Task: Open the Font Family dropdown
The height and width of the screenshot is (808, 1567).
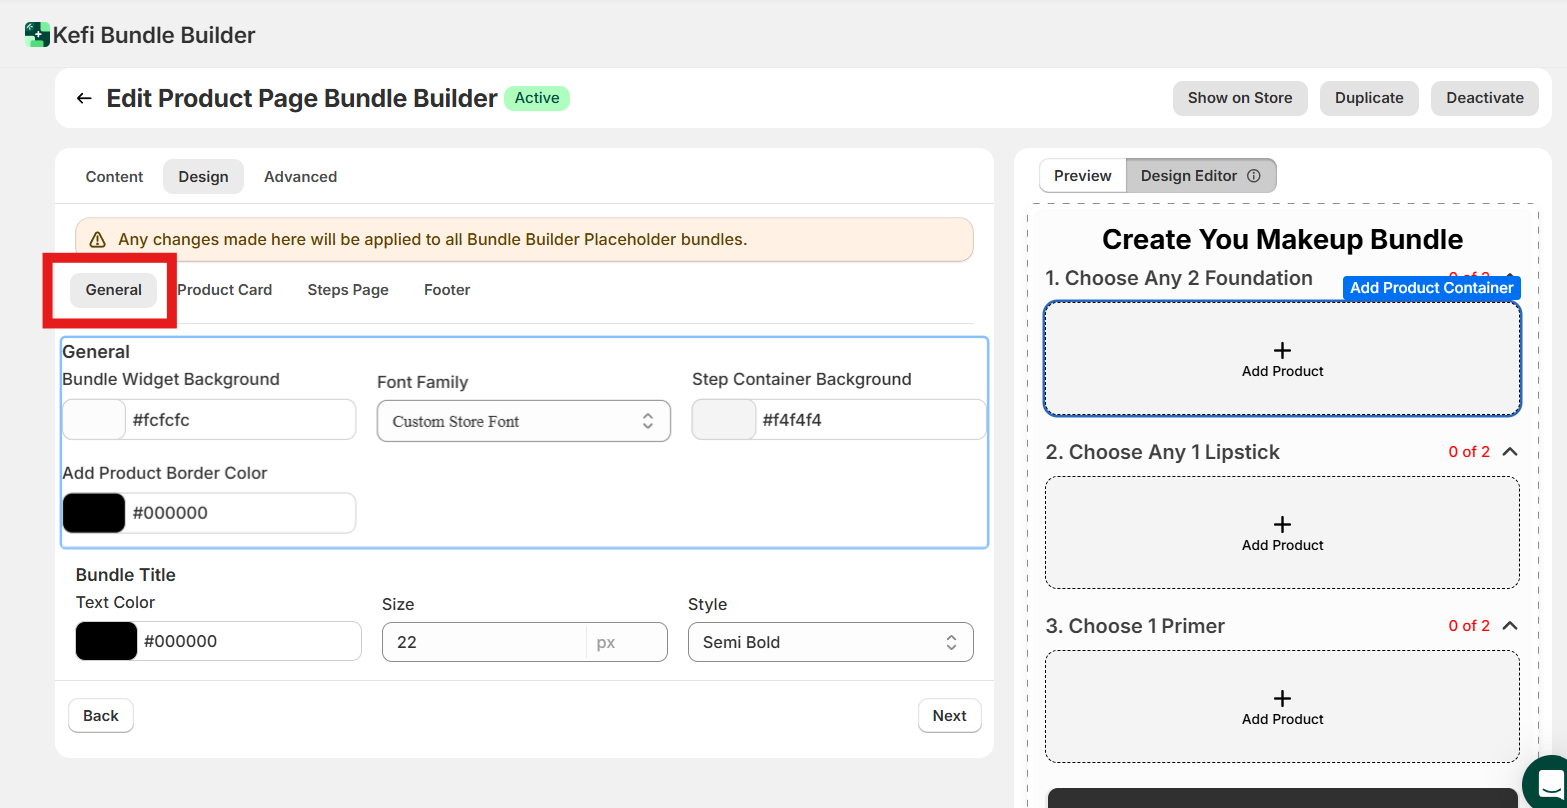Action: (523, 421)
